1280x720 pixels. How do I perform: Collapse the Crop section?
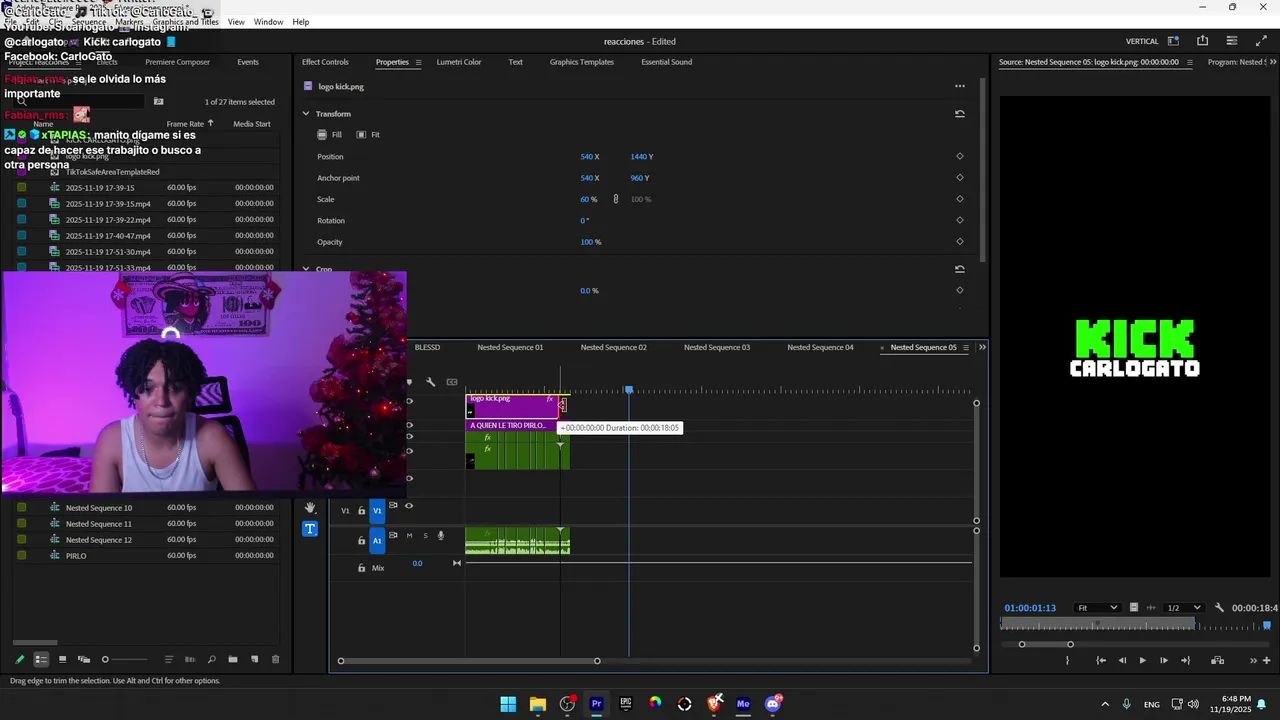pyautogui.click(x=306, y=269)
